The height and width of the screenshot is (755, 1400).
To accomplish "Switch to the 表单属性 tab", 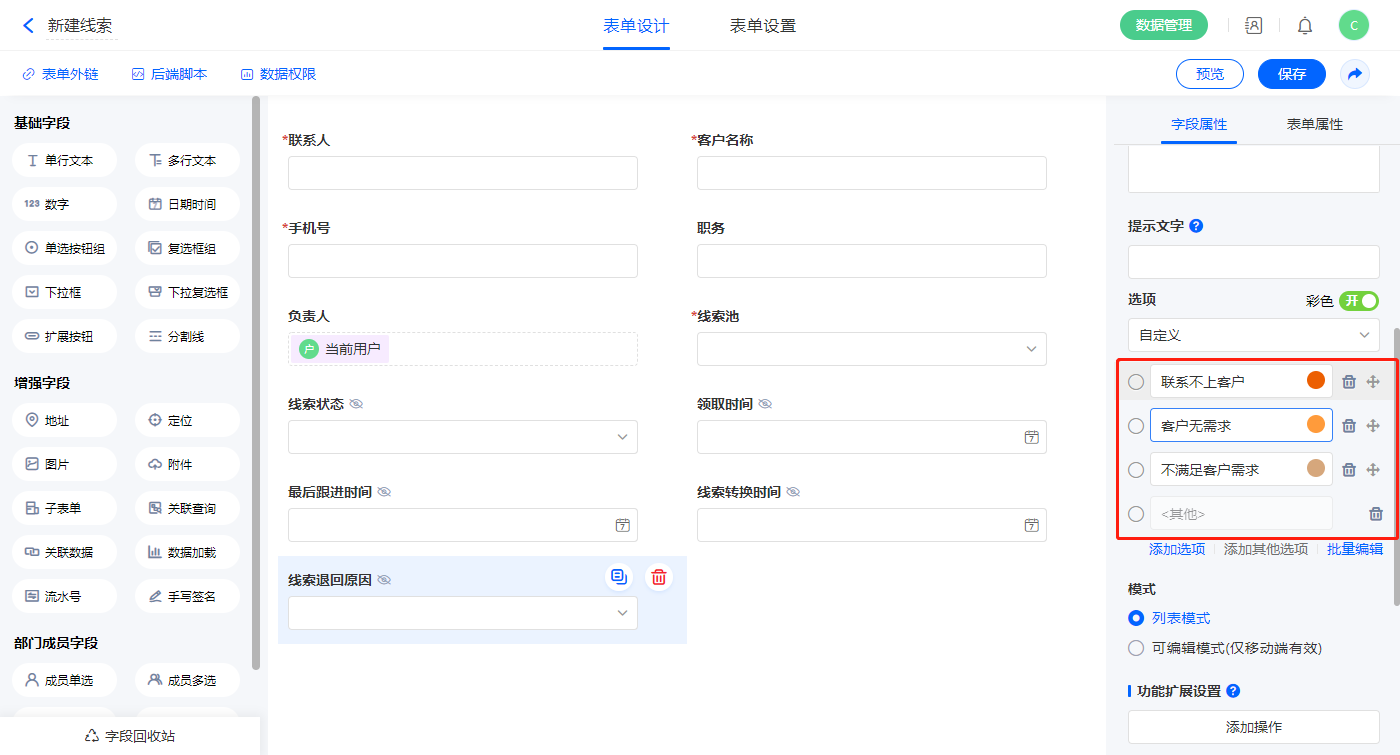I will pyautogui.click(x=1314, y=124).
